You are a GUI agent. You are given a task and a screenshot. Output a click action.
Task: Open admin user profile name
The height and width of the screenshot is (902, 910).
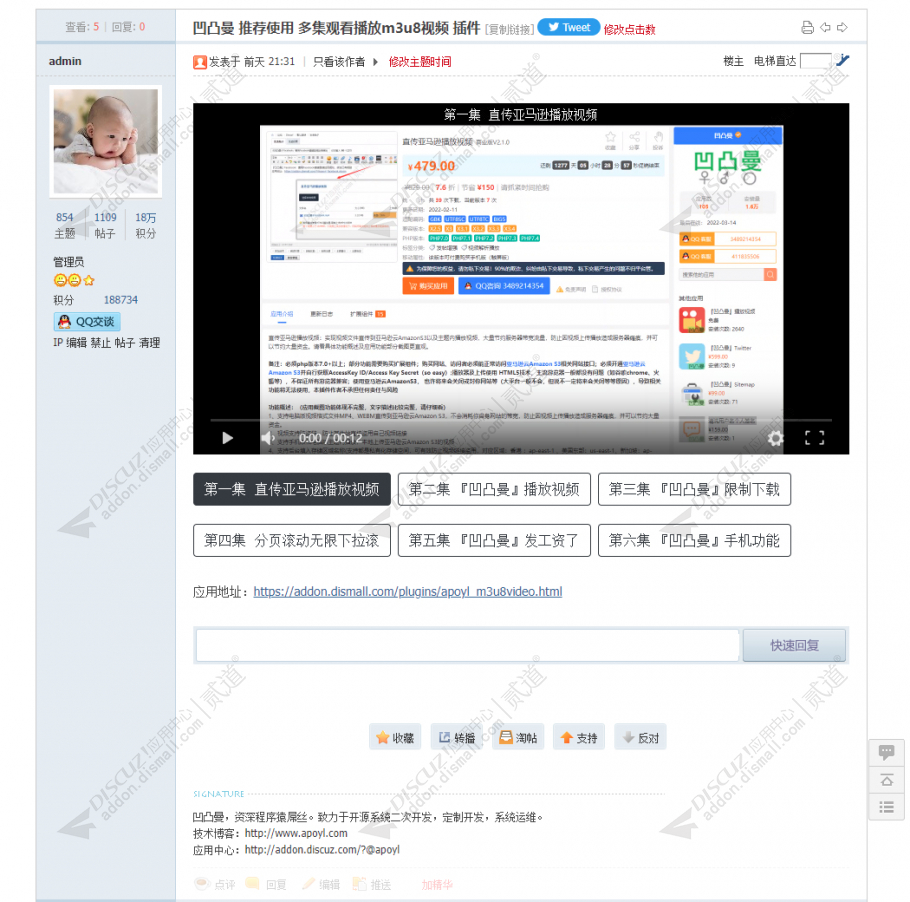pyautogui.click(x=65, y=61)
